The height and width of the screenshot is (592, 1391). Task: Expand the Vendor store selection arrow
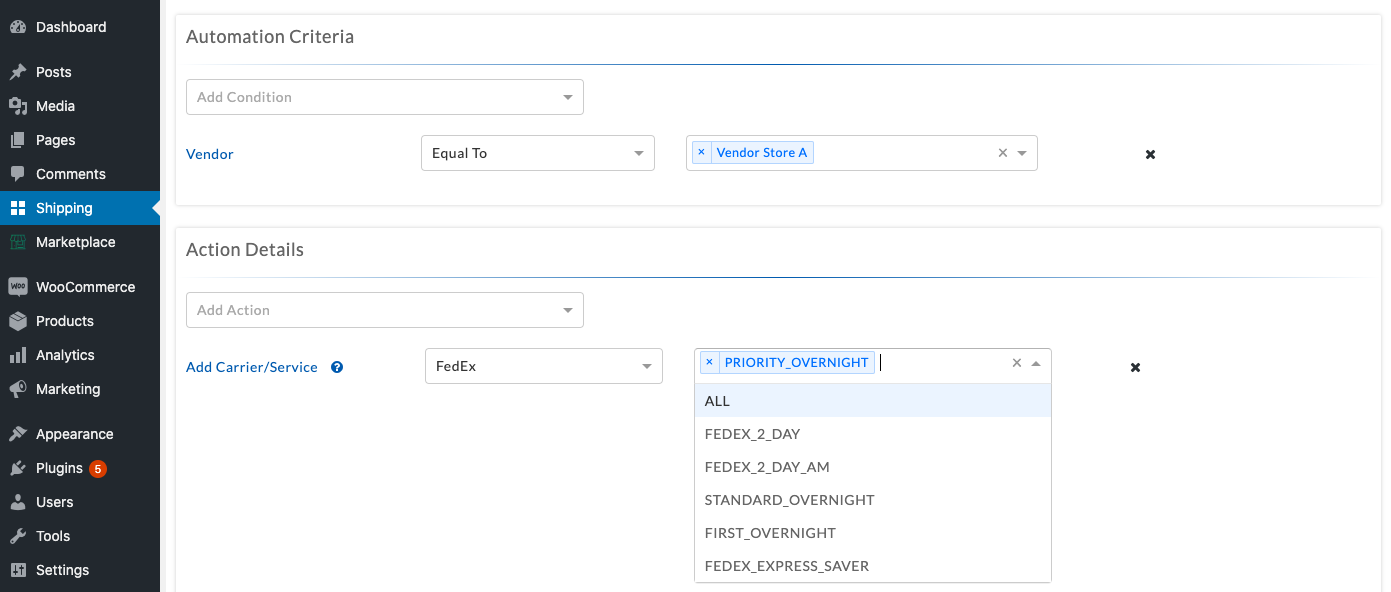[x=1022, y=153]
